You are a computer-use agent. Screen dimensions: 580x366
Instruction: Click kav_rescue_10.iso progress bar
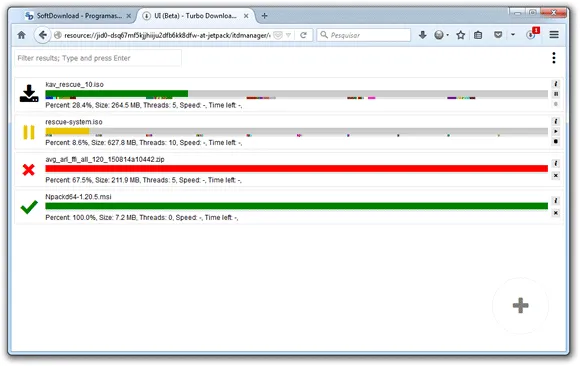296,94
